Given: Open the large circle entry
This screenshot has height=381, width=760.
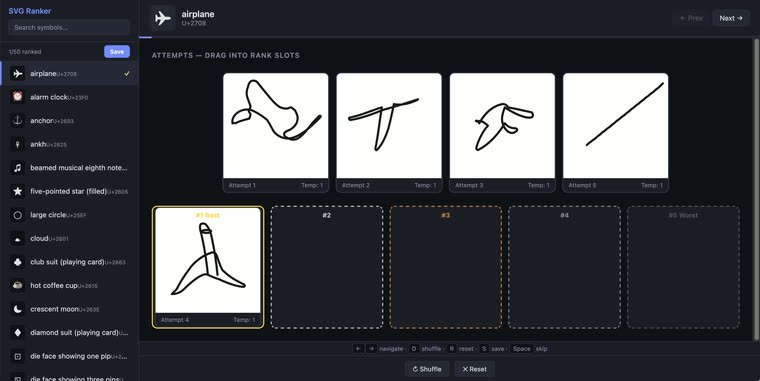Looking at the screenshot, I should click(x=69, y=215).
